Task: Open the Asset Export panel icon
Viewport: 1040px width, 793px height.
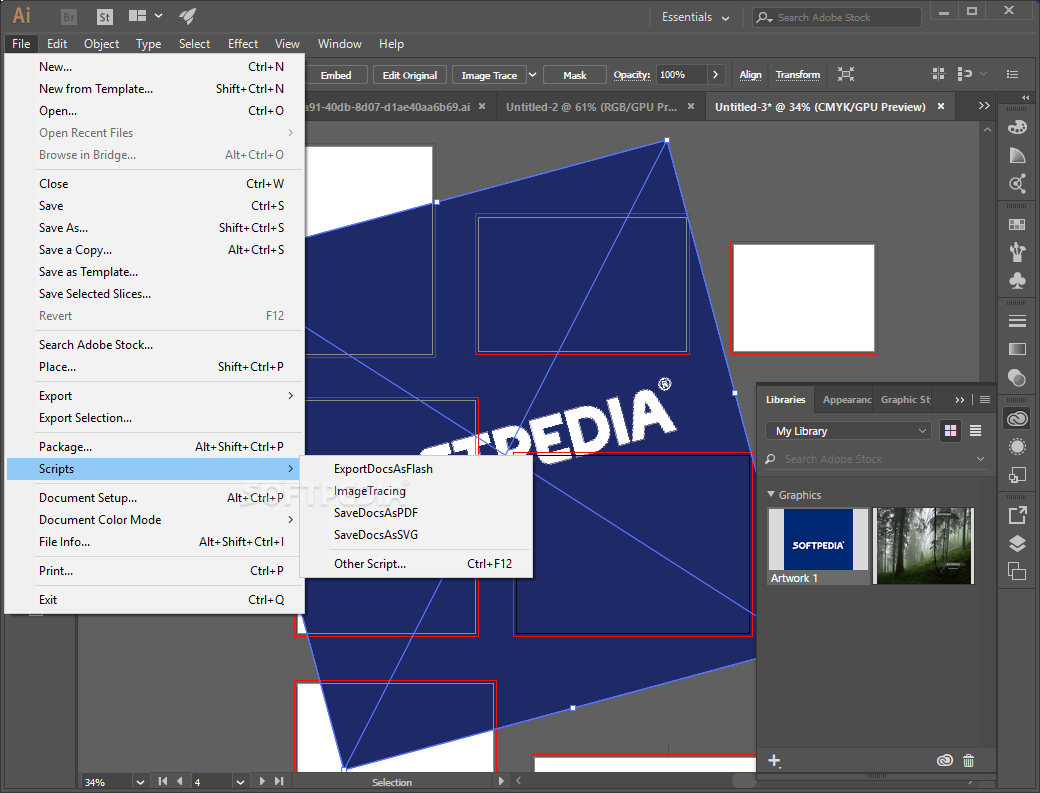Action: click(x=1017, y=515)
